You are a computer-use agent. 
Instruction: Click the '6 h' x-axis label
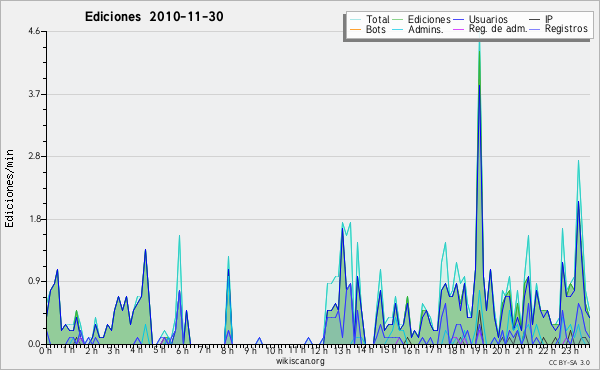point(182,350)
